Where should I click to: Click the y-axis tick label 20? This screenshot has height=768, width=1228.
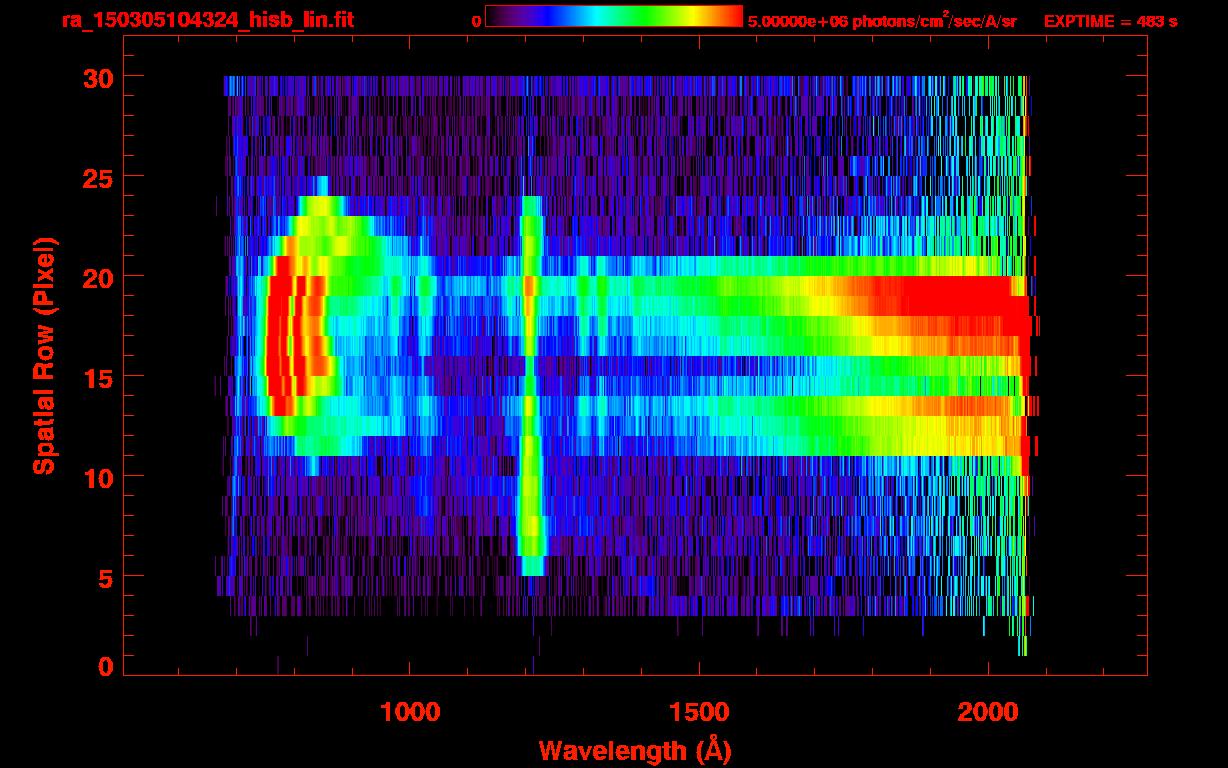point(98,277)
